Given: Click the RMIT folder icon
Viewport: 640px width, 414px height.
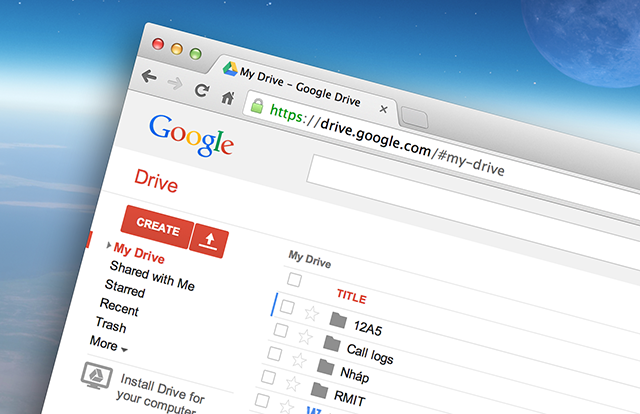Looking at the screenshot, I should click(x=319, y=390).
